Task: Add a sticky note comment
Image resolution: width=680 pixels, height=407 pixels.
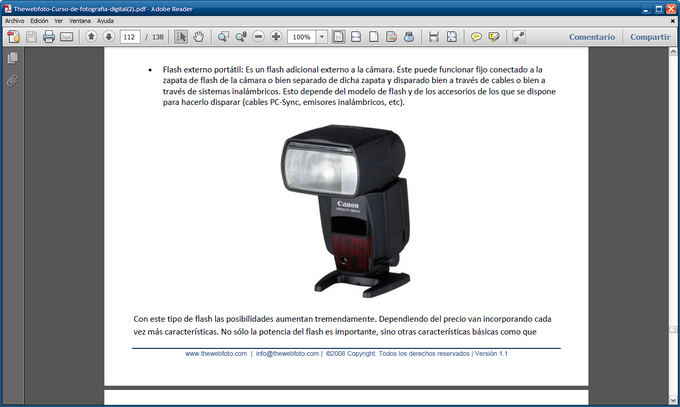Action: [x=476, y=37]
